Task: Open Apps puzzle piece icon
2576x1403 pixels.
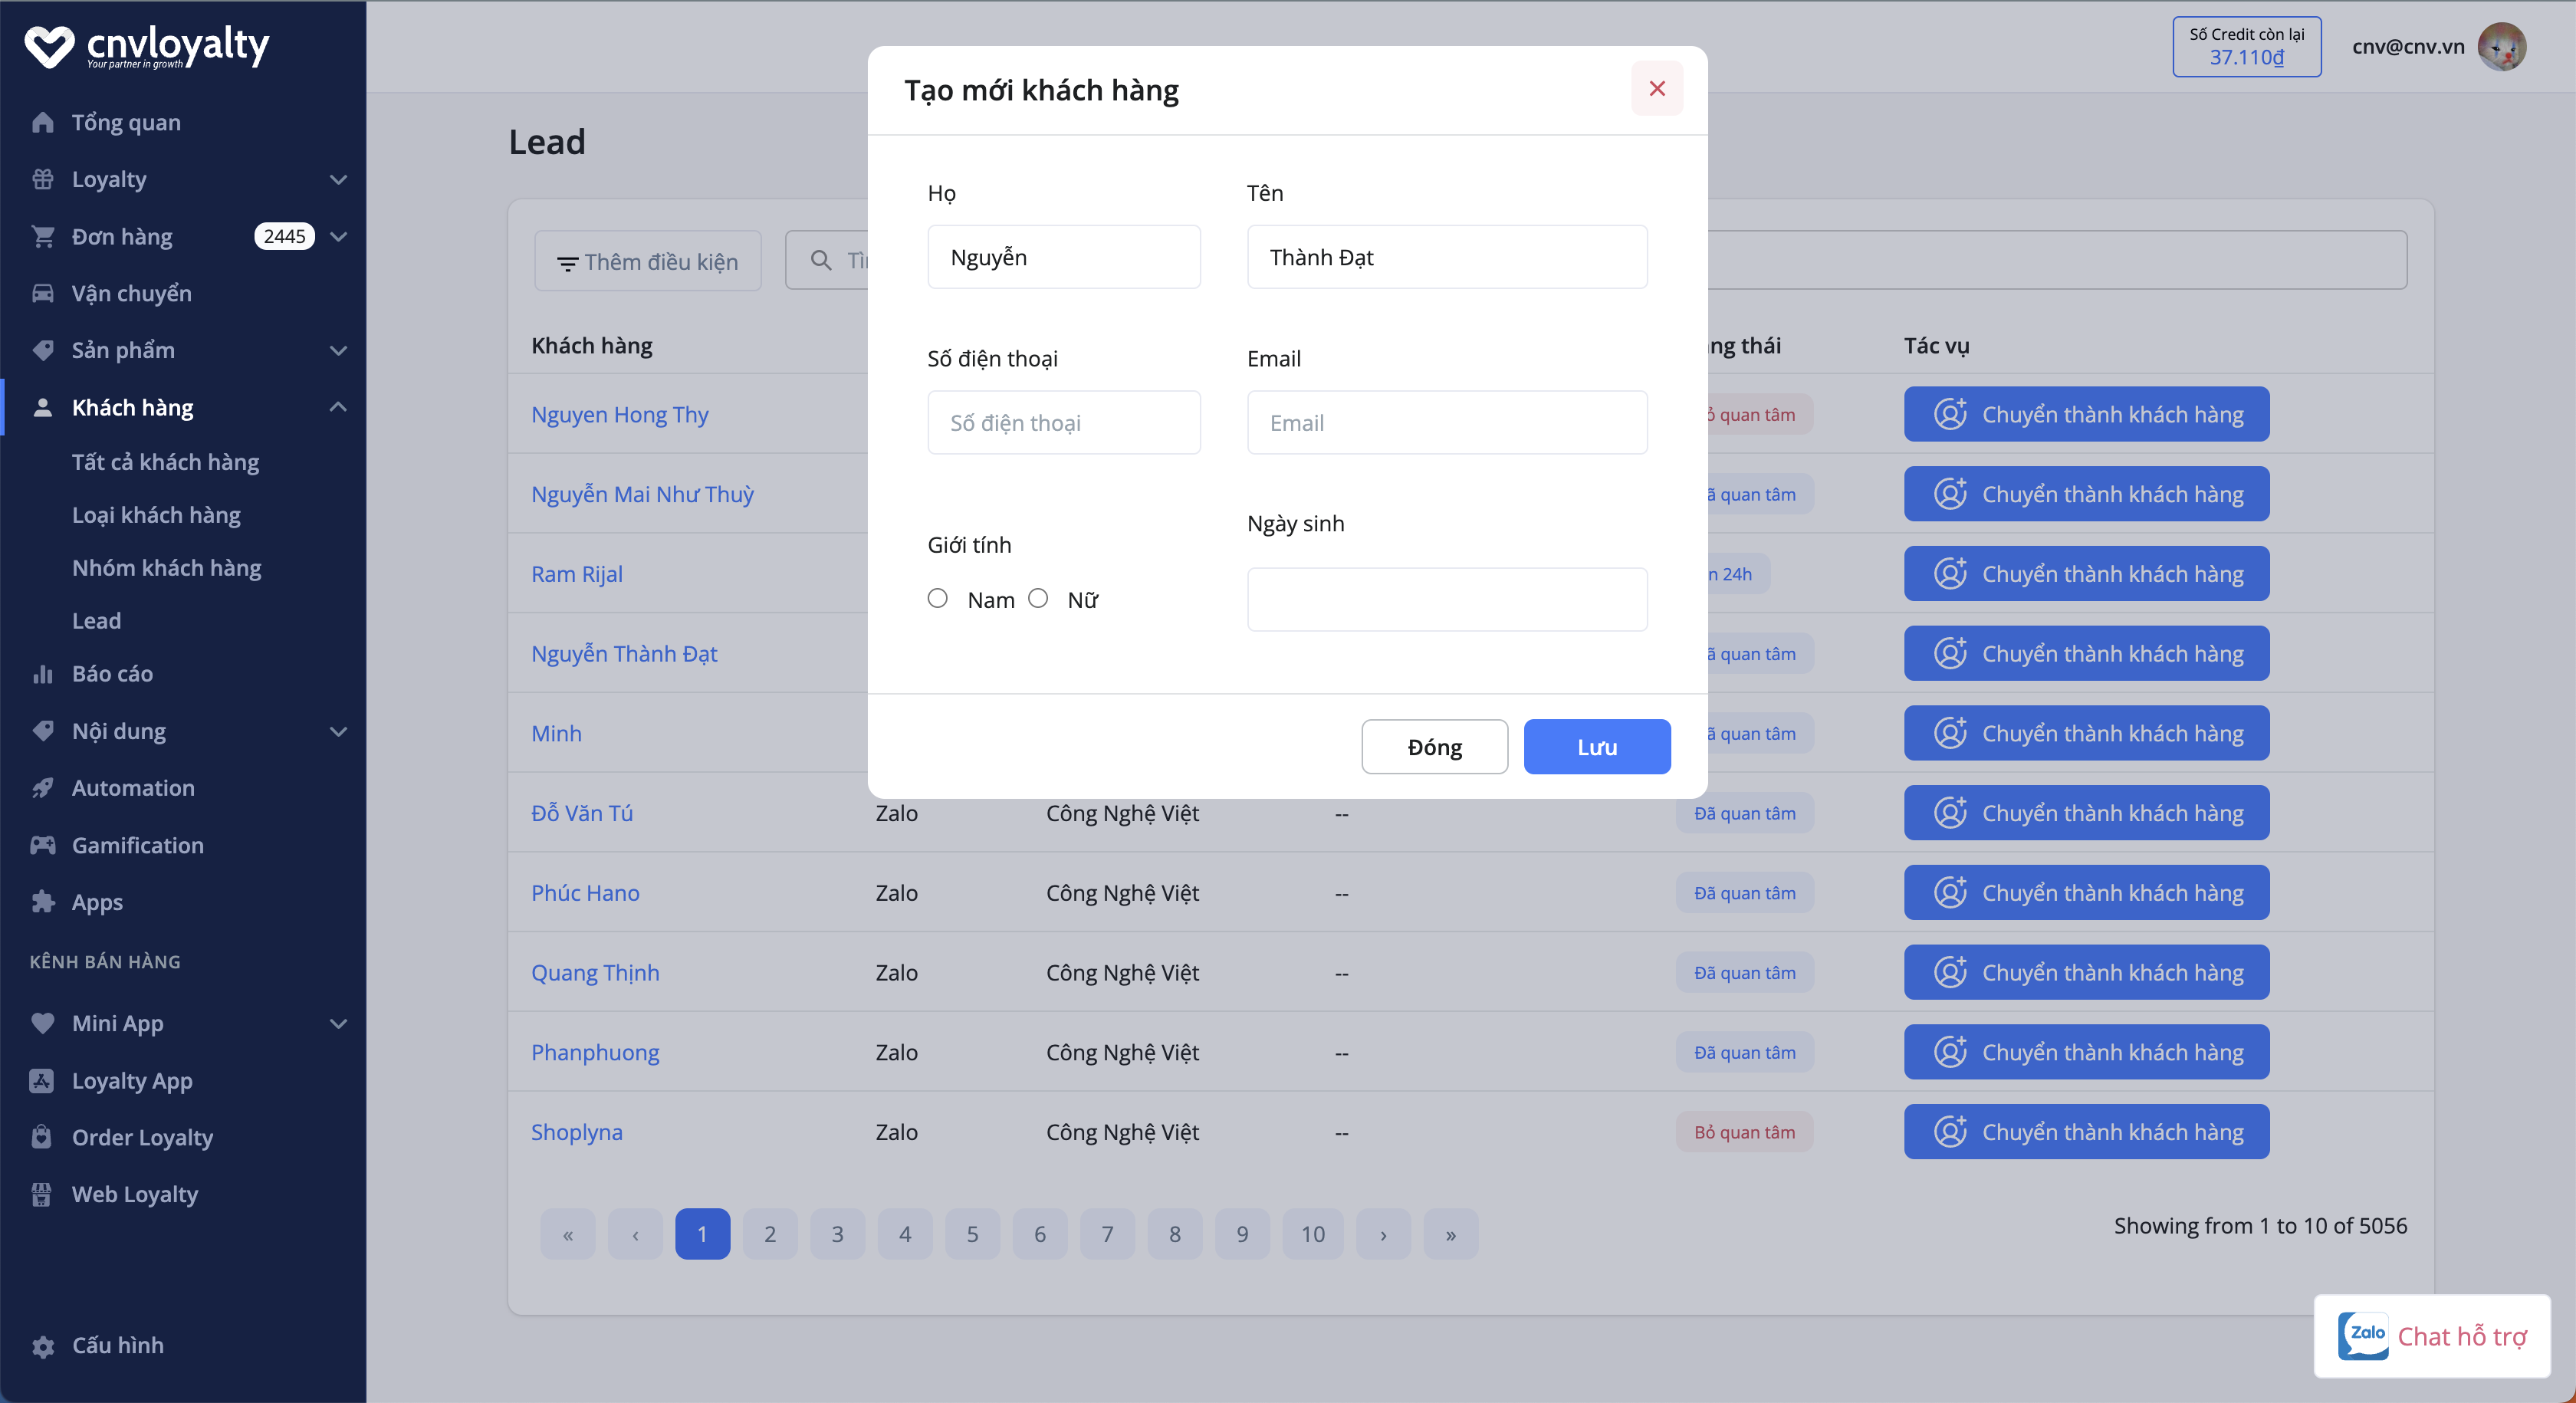Action: pos(42,902)
